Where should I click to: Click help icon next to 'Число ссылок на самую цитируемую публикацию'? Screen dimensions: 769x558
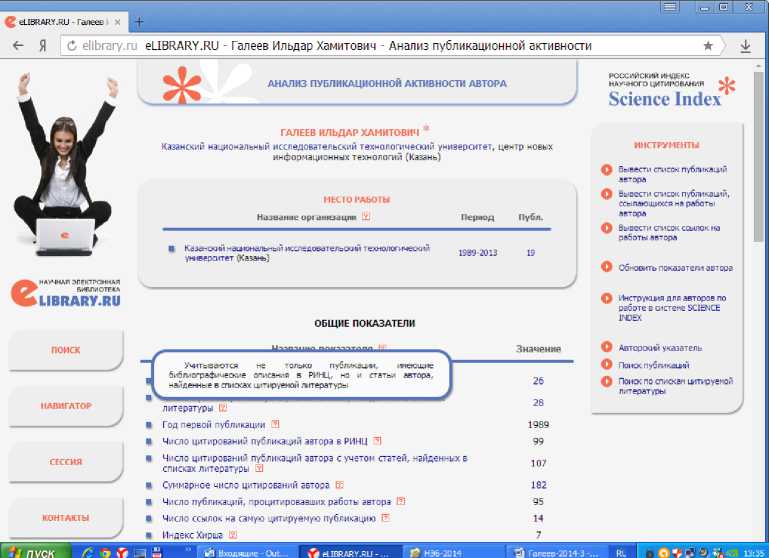tap(385, 518)
